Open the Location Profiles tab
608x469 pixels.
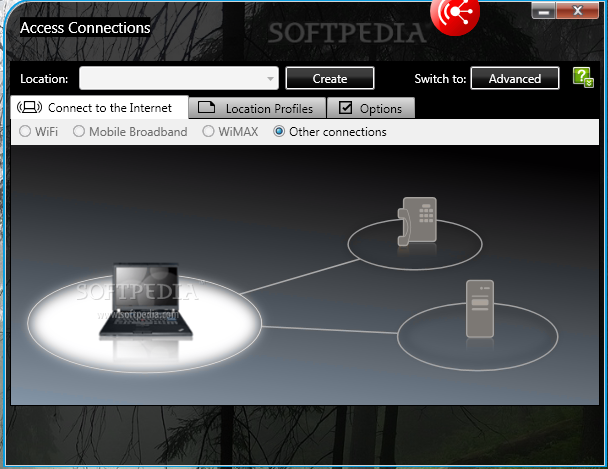[257, 108]
